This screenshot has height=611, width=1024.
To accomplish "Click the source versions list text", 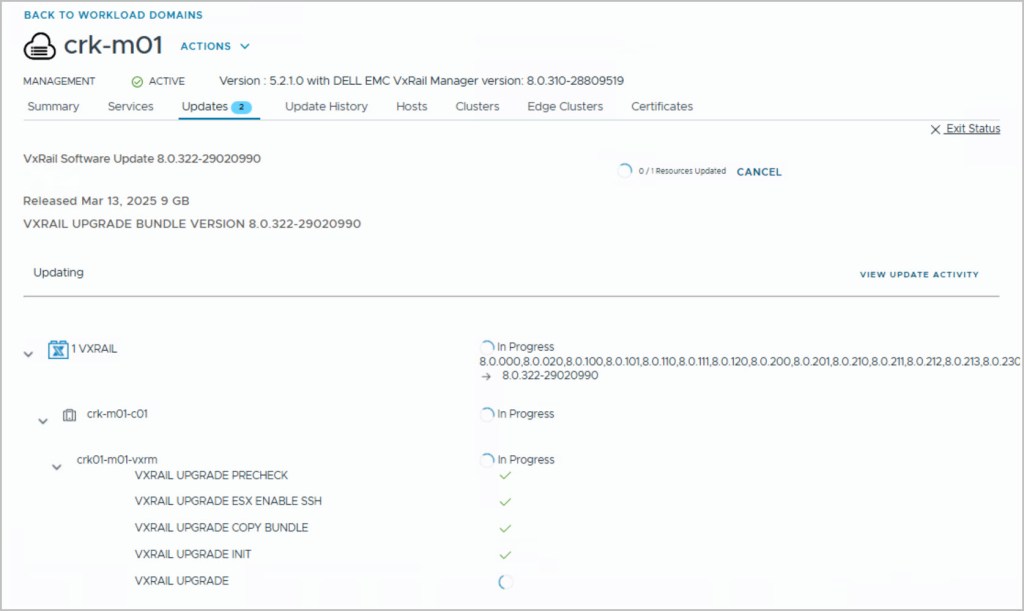I will [750, 362].
